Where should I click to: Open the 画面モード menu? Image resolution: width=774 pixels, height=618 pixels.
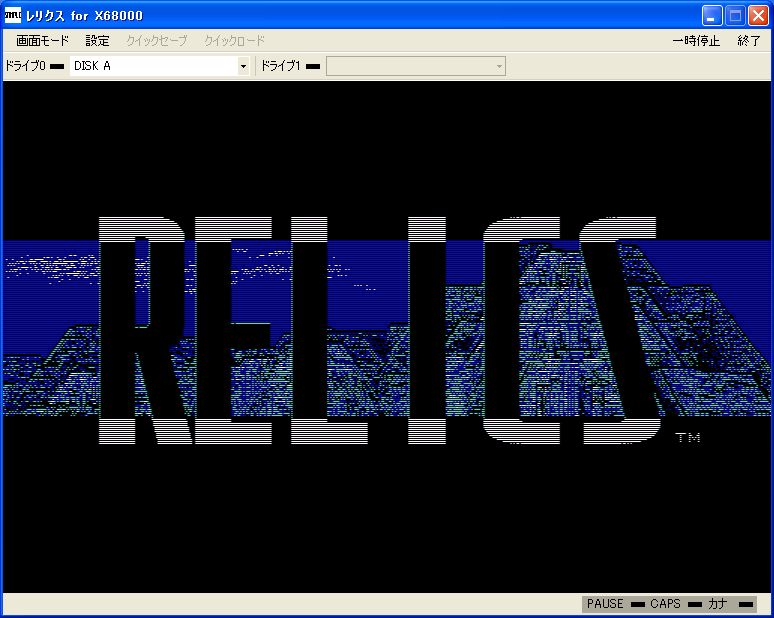[x=42, y=41]
